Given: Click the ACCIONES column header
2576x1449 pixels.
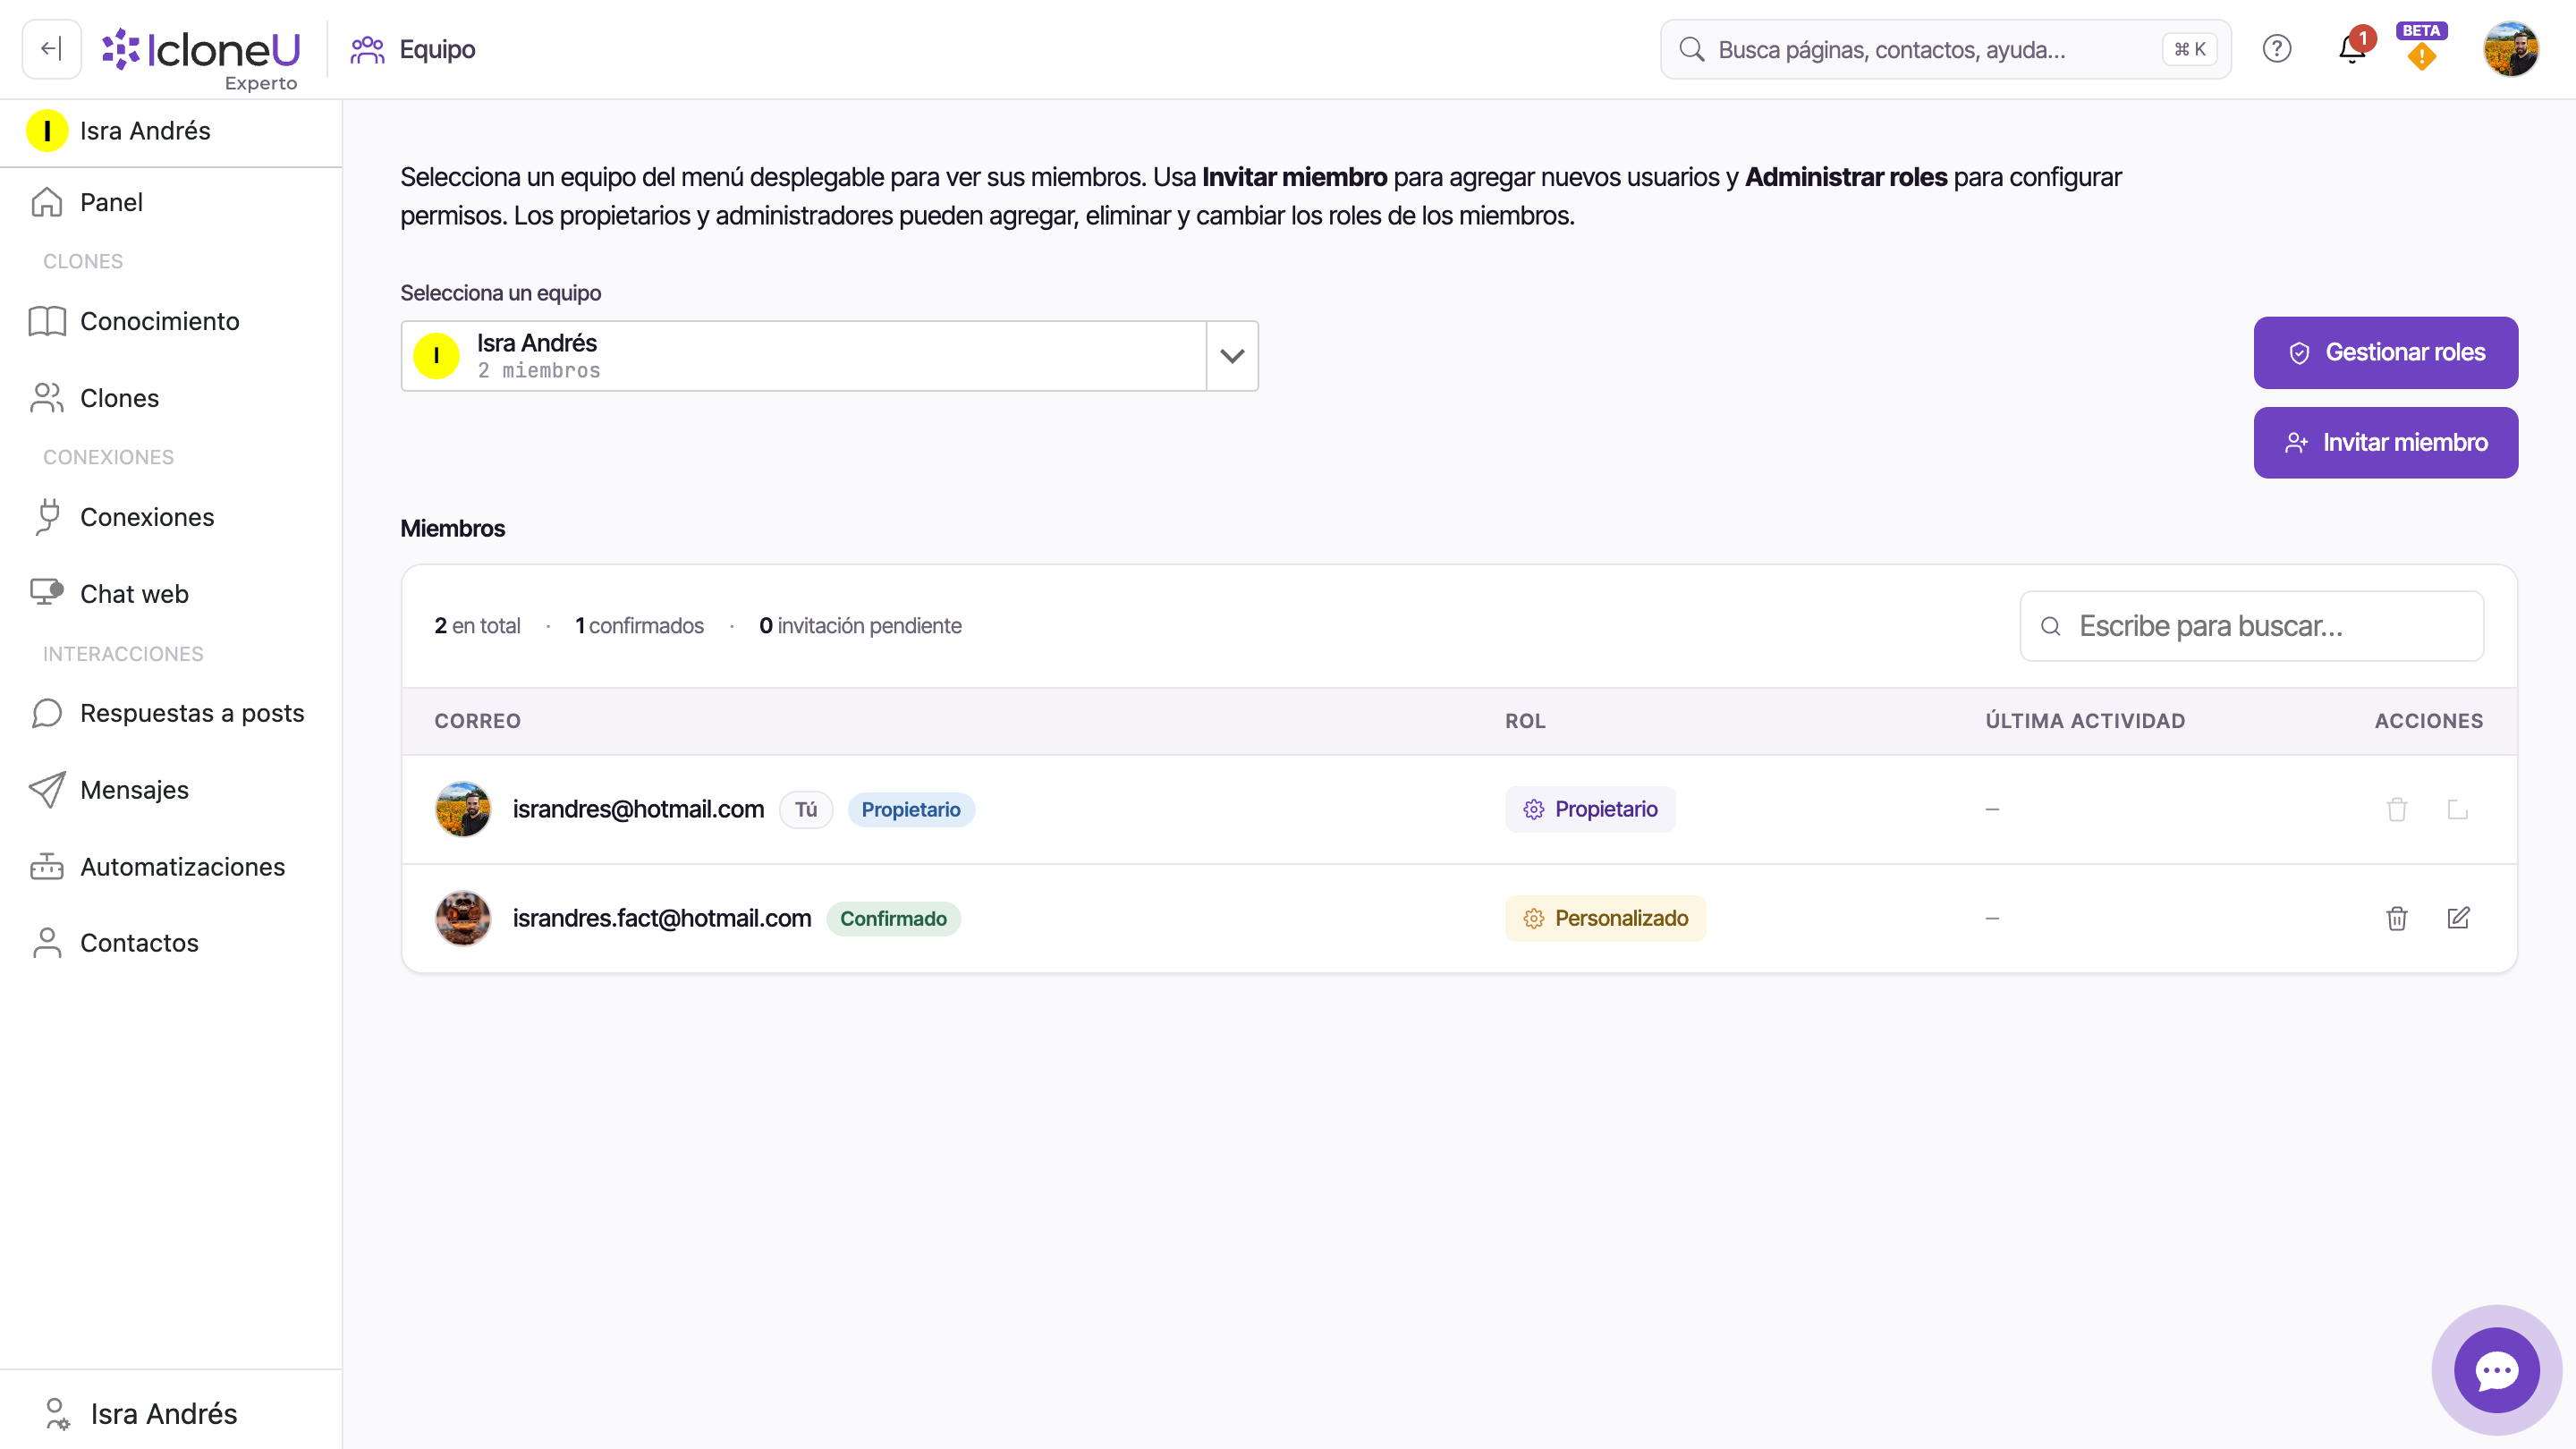Looking at the screenshot, I should [2429, 721].
